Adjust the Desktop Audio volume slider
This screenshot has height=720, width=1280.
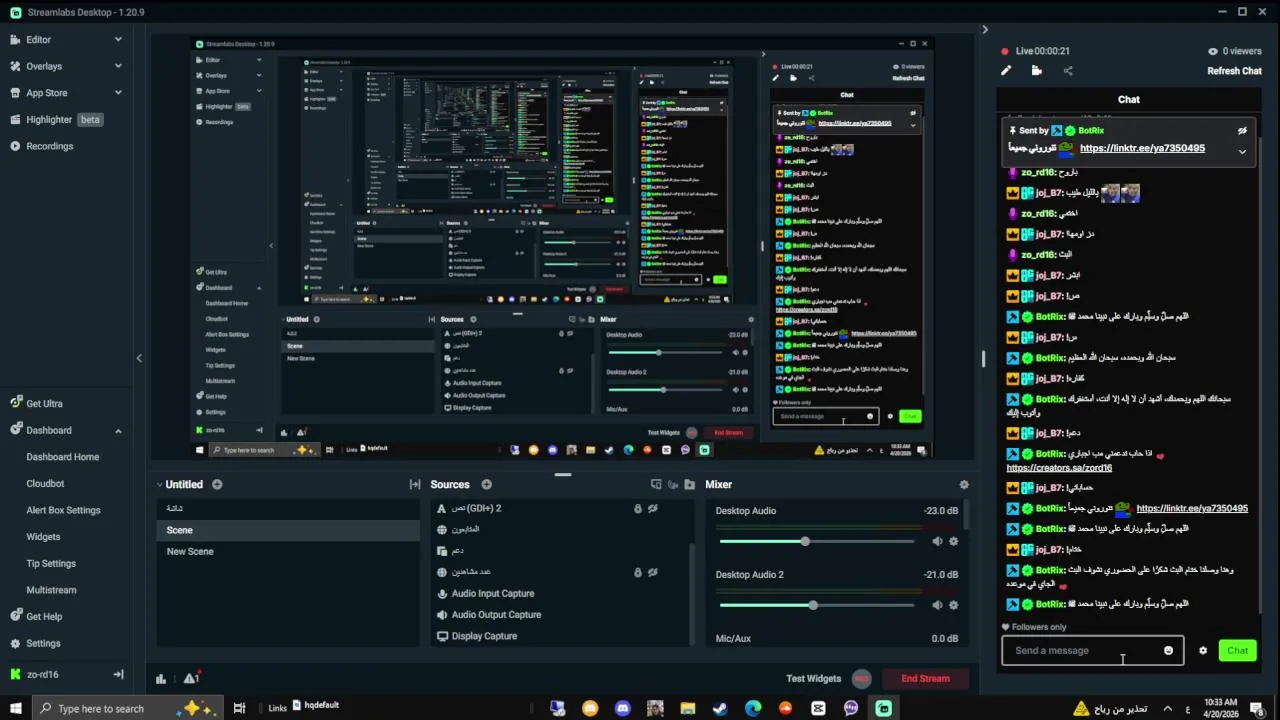coord(817,542)
